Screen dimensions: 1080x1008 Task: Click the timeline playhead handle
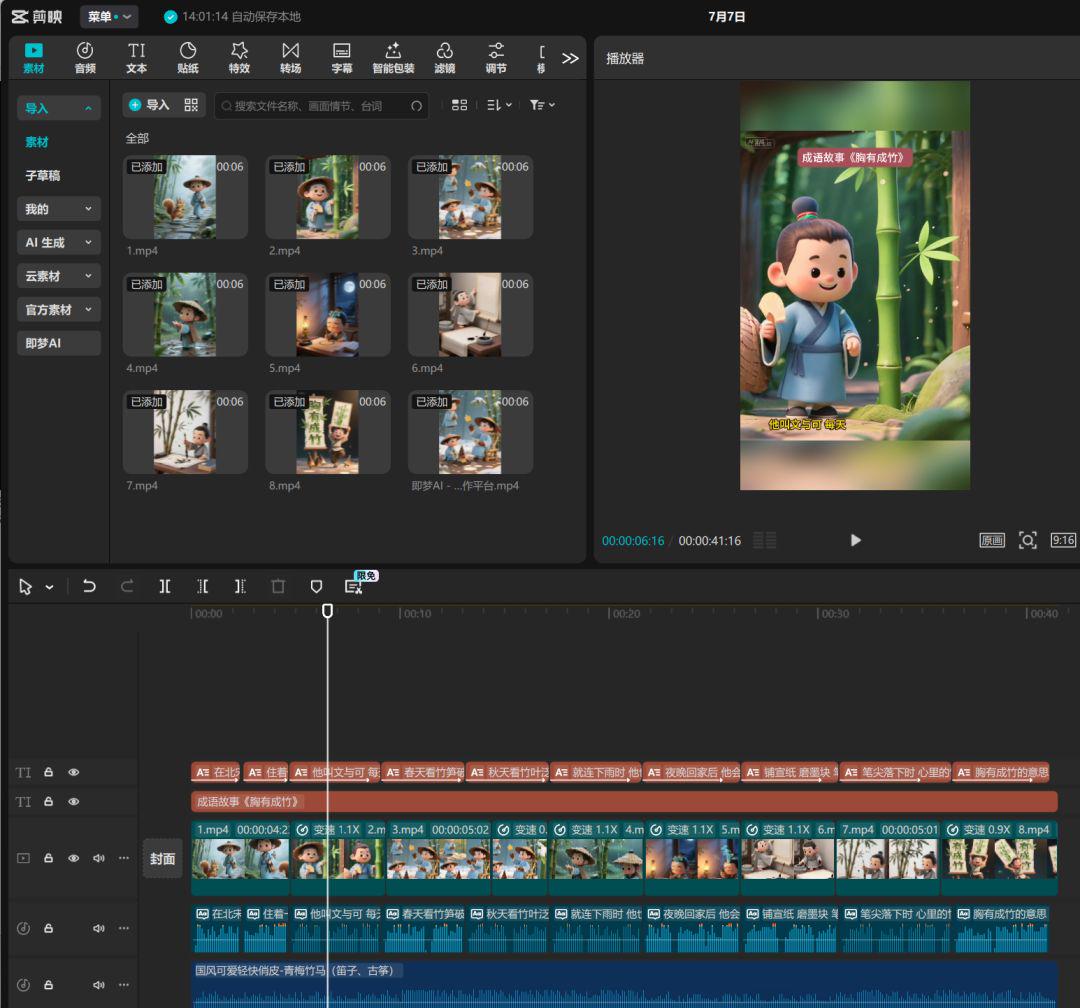(327, 611)
